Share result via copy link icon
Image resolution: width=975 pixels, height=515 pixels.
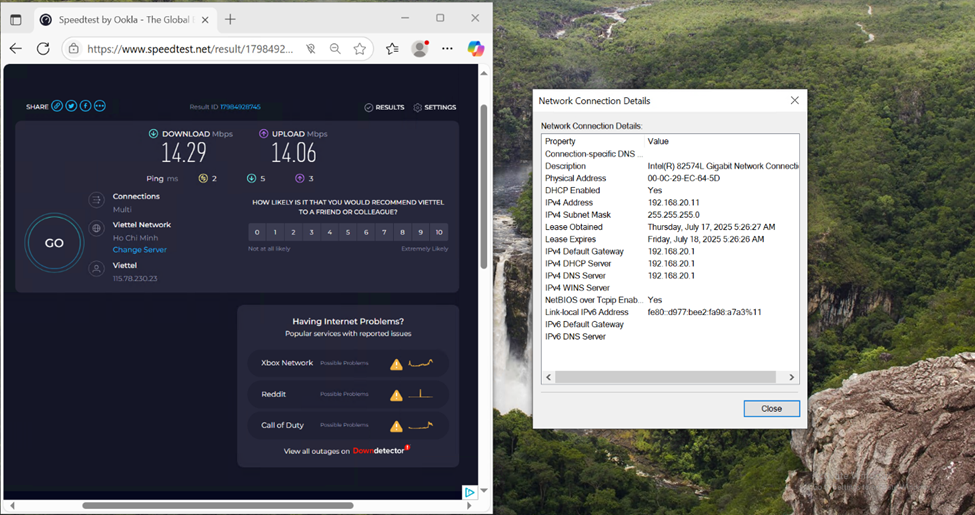click(57, 106)
